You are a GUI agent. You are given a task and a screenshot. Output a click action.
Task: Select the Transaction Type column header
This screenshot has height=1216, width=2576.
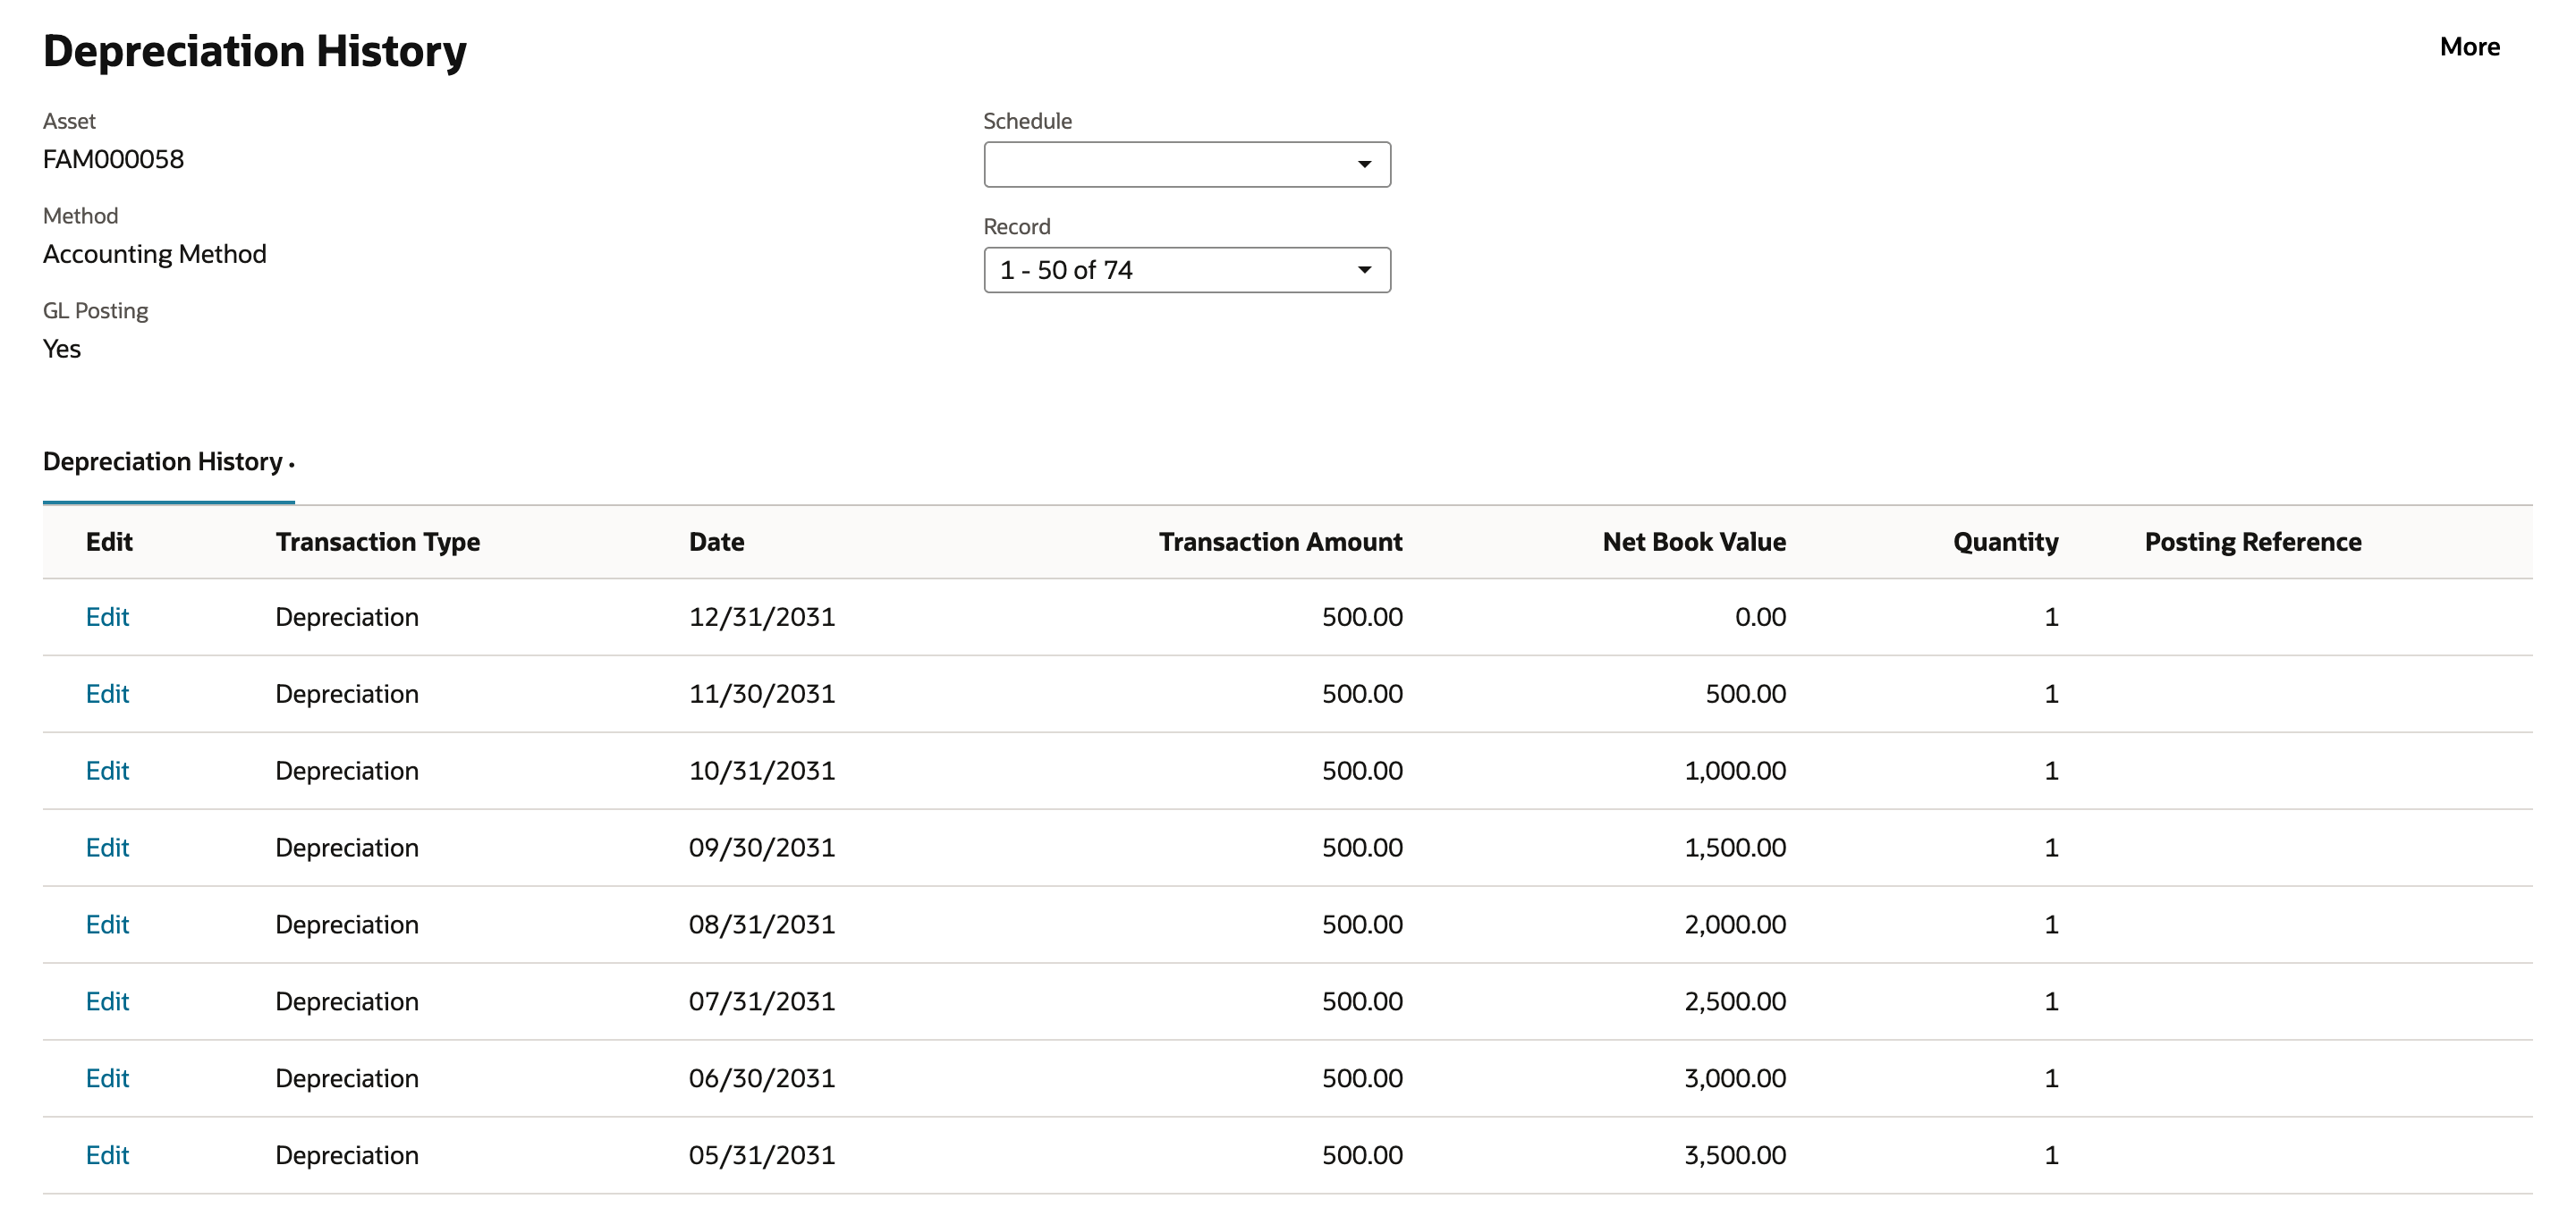point(378,542)
